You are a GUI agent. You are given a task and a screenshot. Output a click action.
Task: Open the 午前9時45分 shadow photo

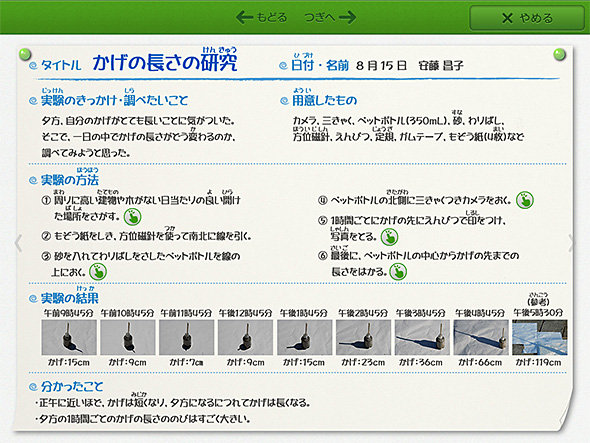(69, 337)
